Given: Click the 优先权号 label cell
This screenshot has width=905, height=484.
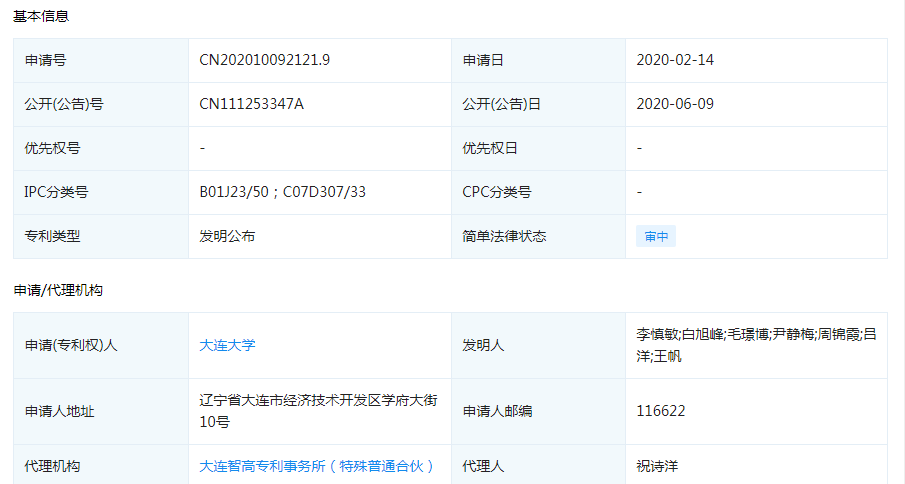Looking at the screenshot, I should pos(53,148).
